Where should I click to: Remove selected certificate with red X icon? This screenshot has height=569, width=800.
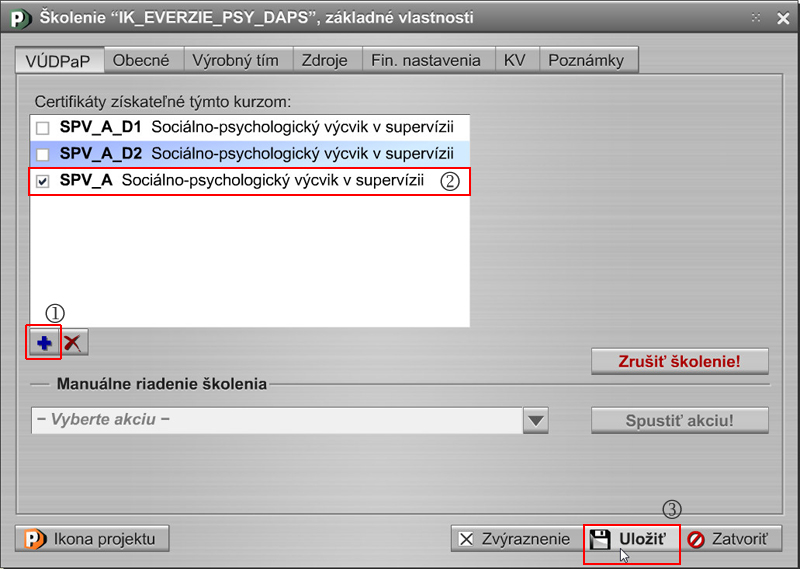73,342
